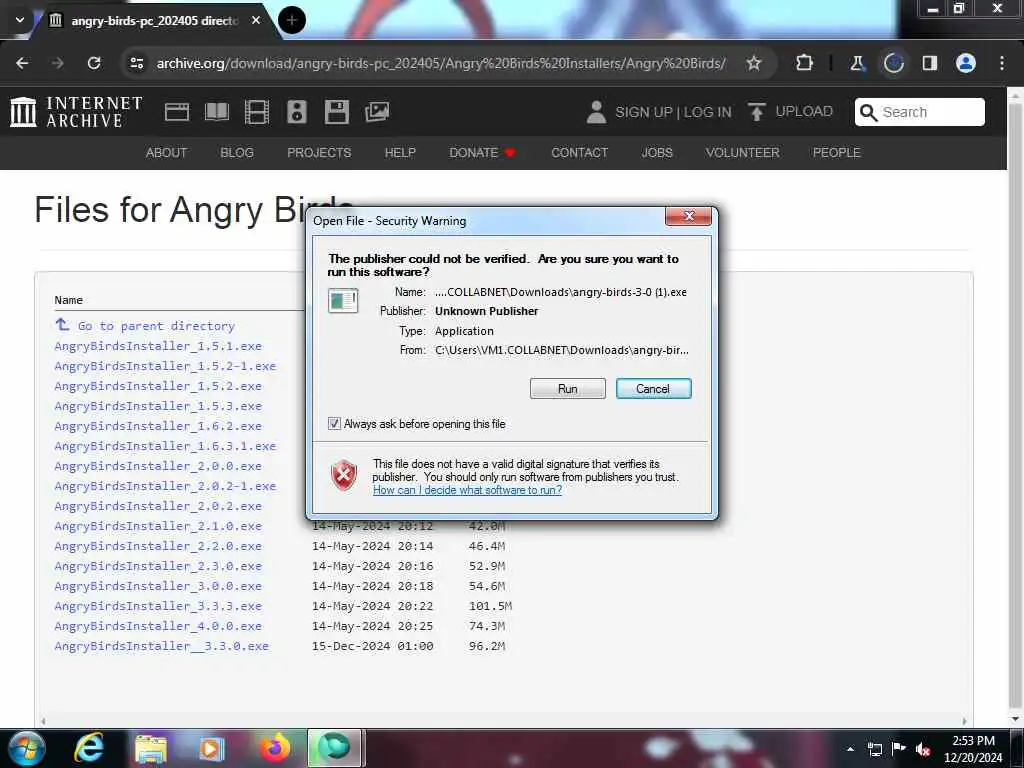This screenshot has height=768, width=1024.
Task: Open the Audio speaker icon
Action: click(296, 112)
